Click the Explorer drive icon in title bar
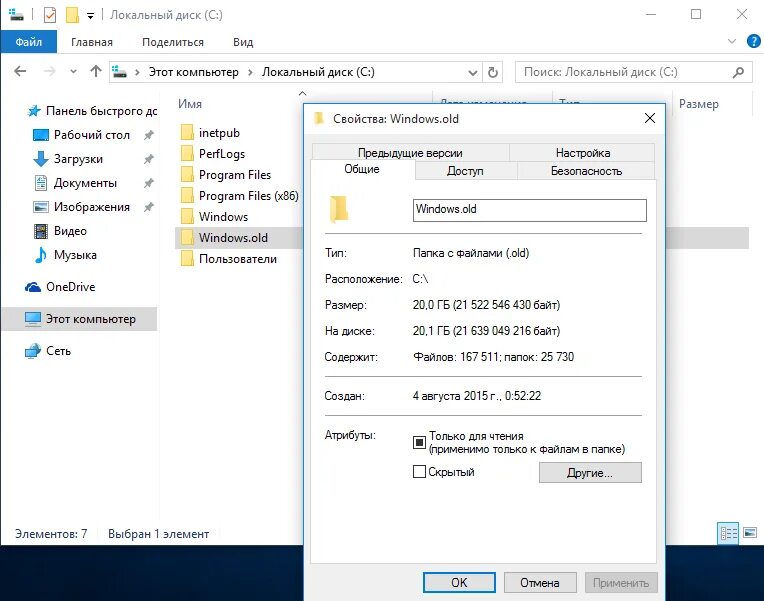The width and height of the screenshot is (764, 601). point(16,15)
